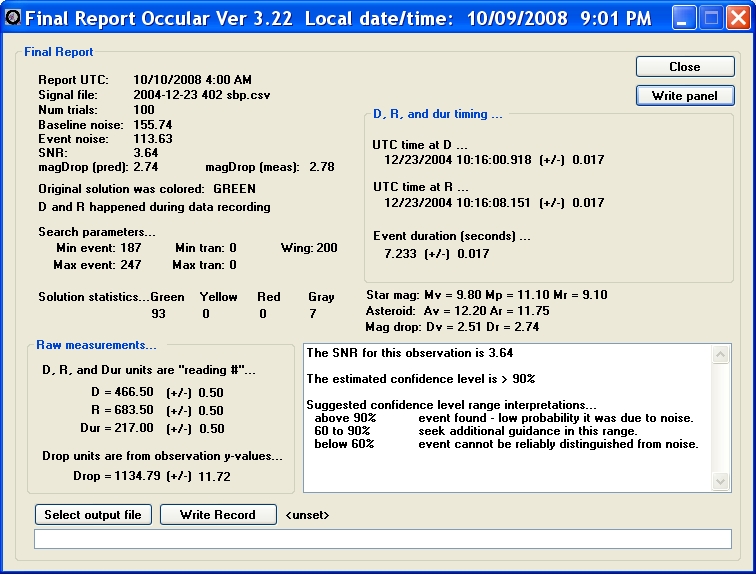Click Select output file button
Screen dimensions: 756x574
93,515
